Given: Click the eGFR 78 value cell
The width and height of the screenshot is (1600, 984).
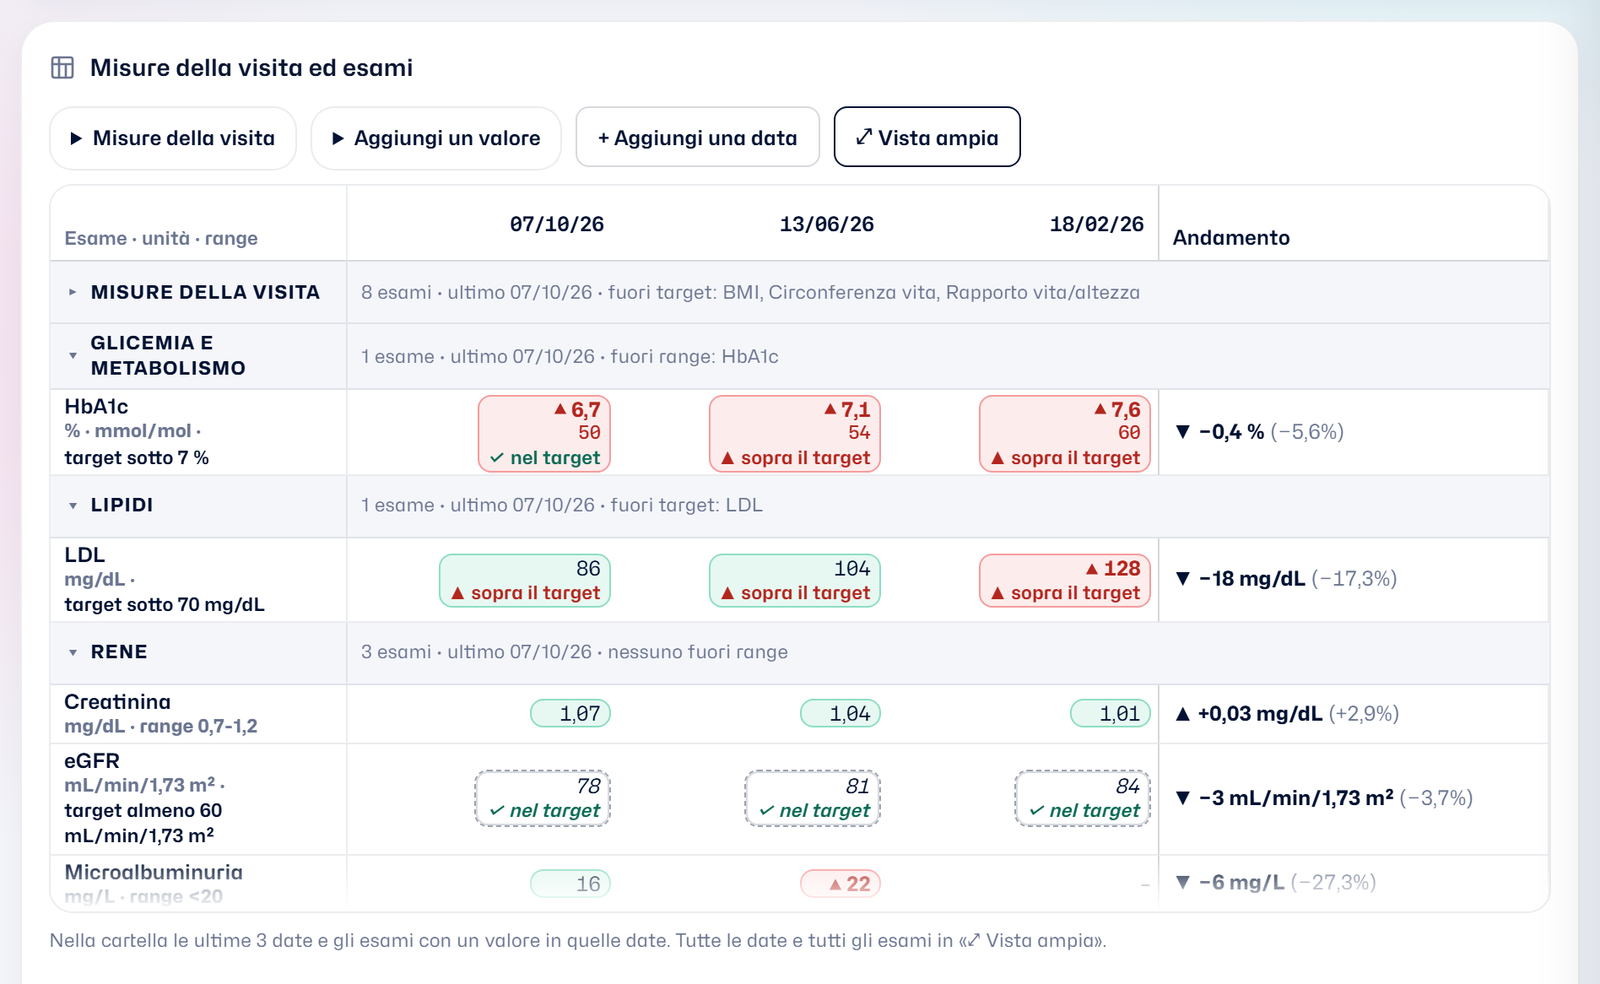Looking at the screenshot, I should pyautogui.click(x=543, y=798).
